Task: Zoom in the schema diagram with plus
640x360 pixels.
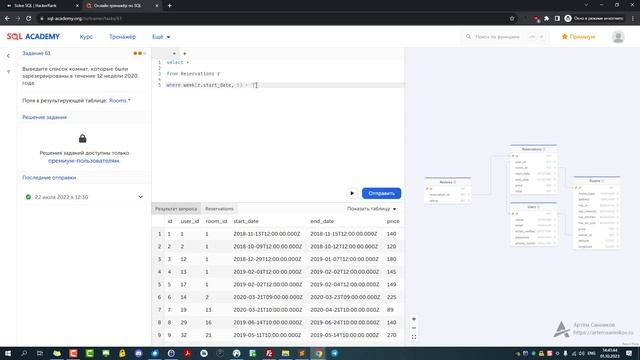Action: point(414,319)
